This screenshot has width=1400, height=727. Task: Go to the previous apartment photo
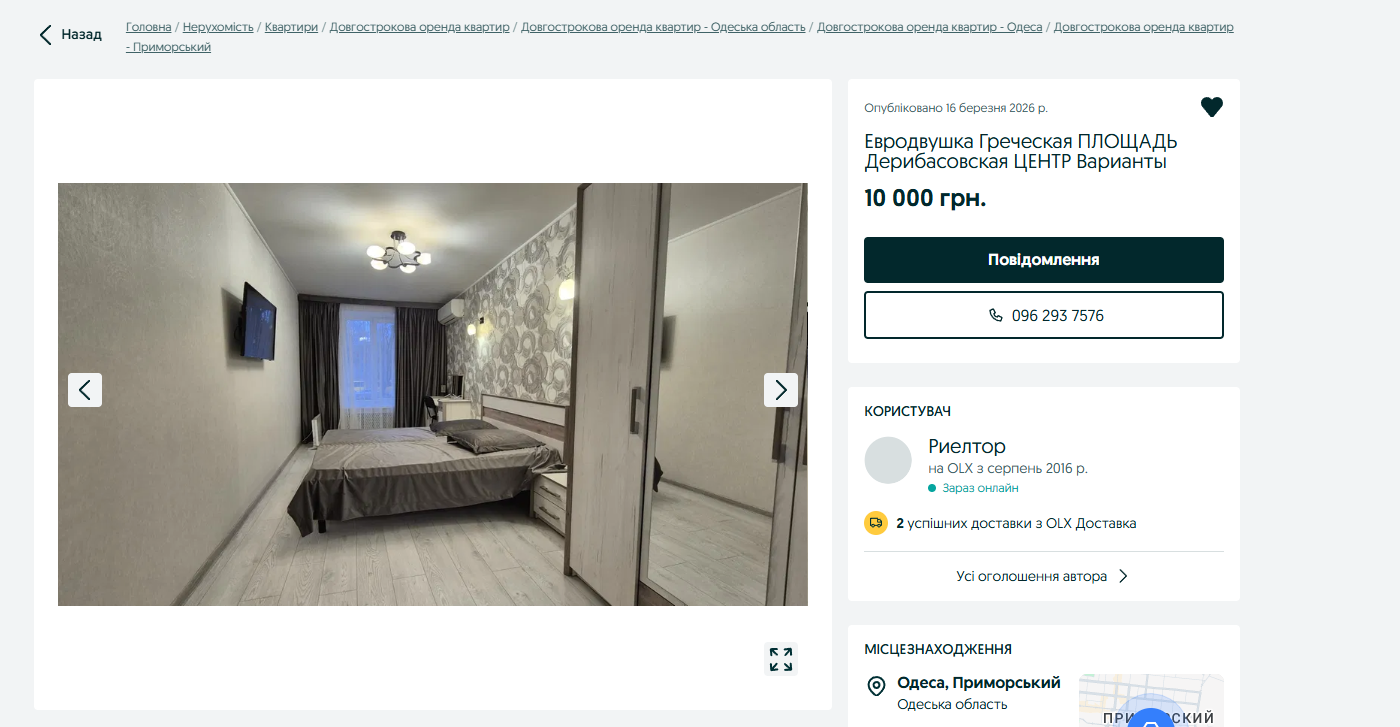85,390
